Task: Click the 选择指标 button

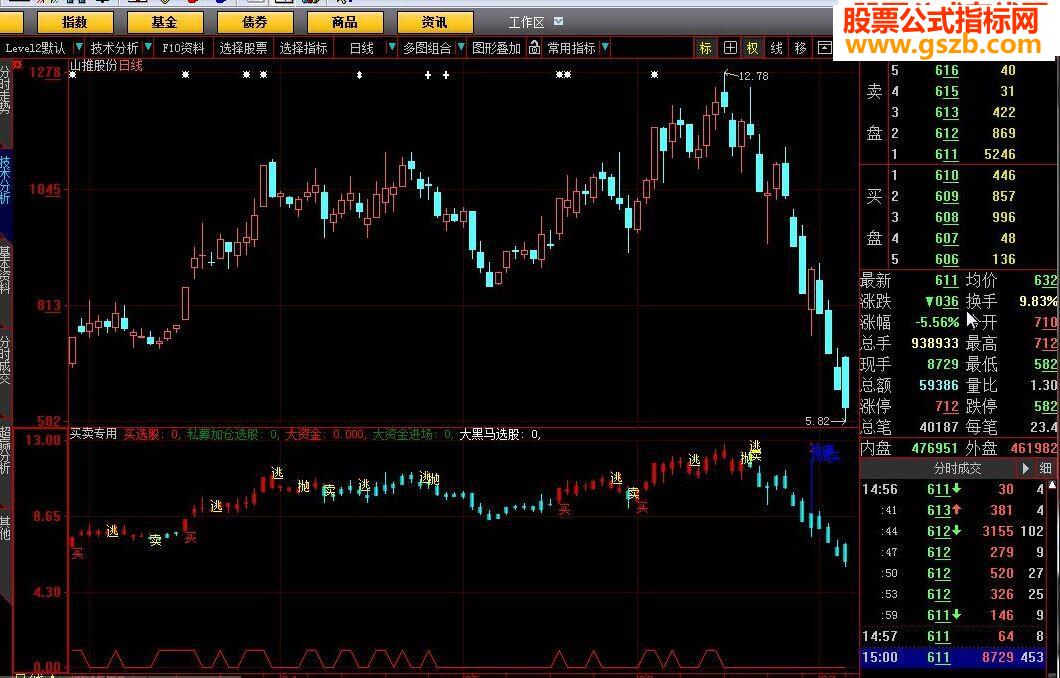Action: (304, 48)
